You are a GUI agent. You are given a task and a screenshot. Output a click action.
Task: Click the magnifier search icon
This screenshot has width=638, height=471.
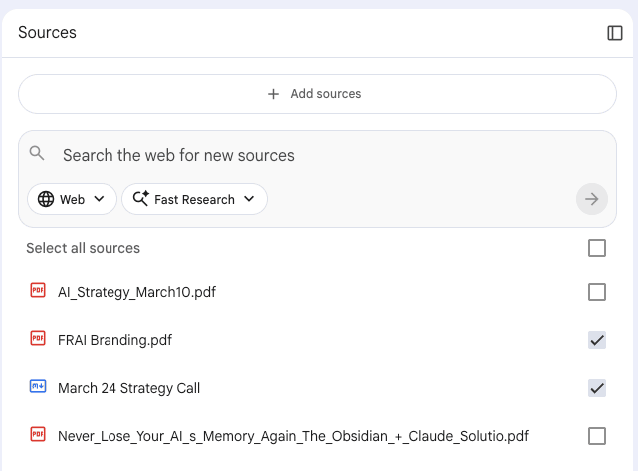click(37, 153)
